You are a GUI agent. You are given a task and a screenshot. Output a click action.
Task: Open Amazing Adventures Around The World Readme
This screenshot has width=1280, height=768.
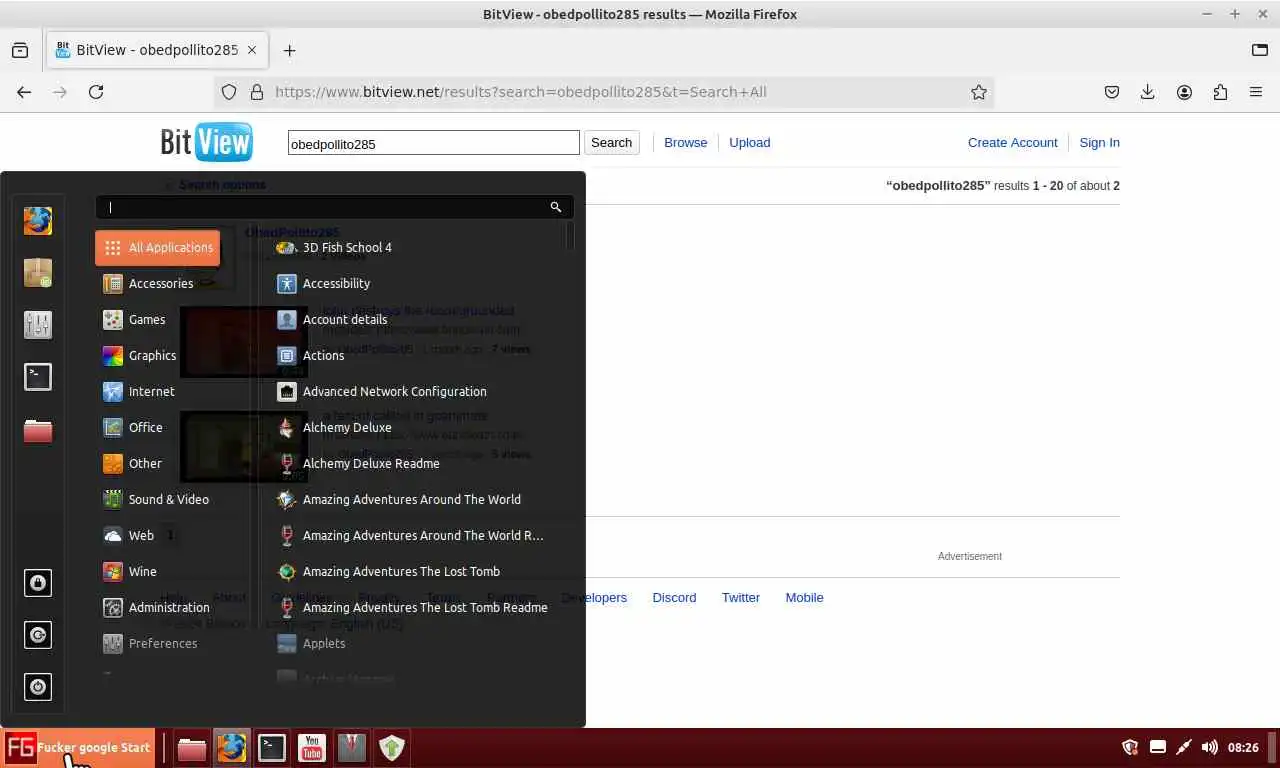point(415,535)
